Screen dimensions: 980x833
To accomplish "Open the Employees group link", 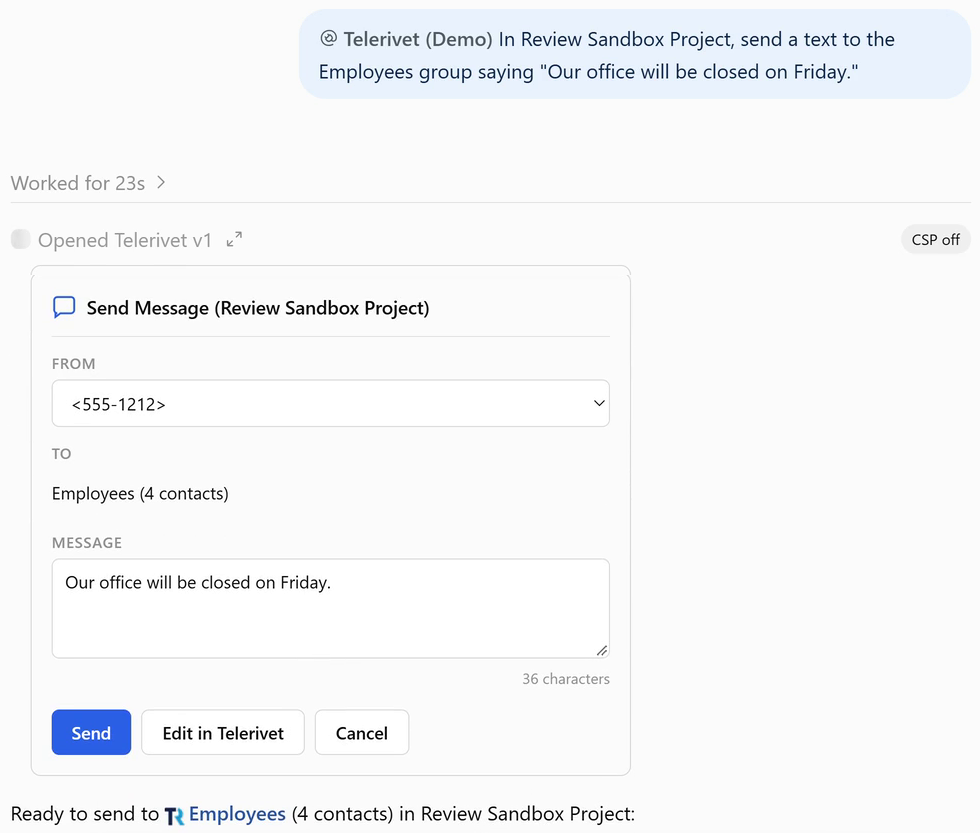I will (x=237, y=814).
